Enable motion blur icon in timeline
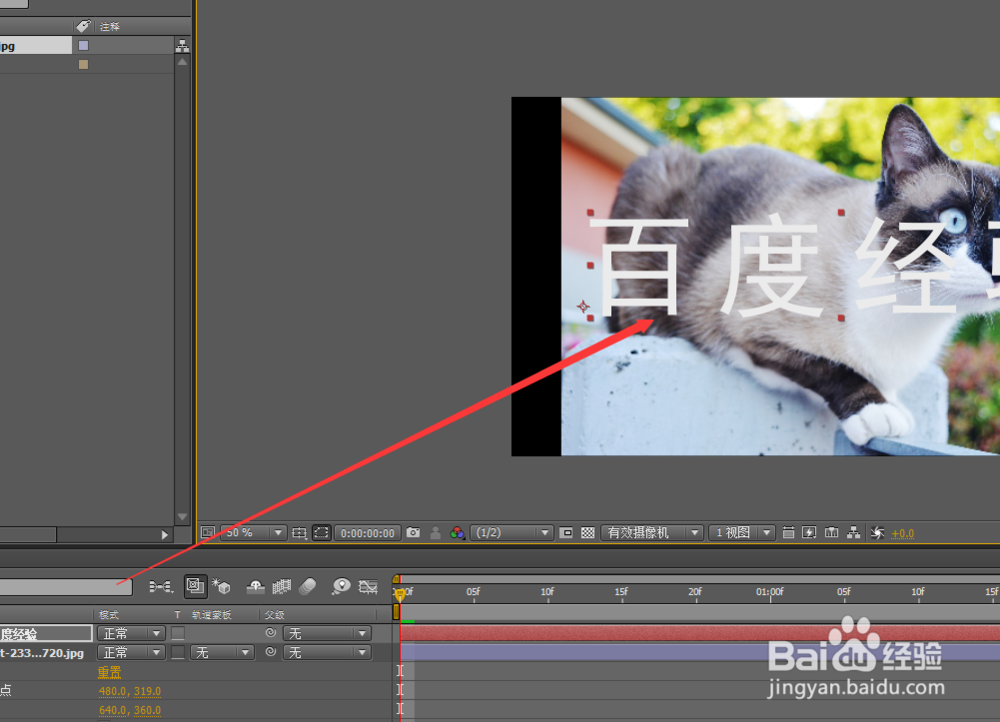The image size is (1000, 722). pos(307,586)
